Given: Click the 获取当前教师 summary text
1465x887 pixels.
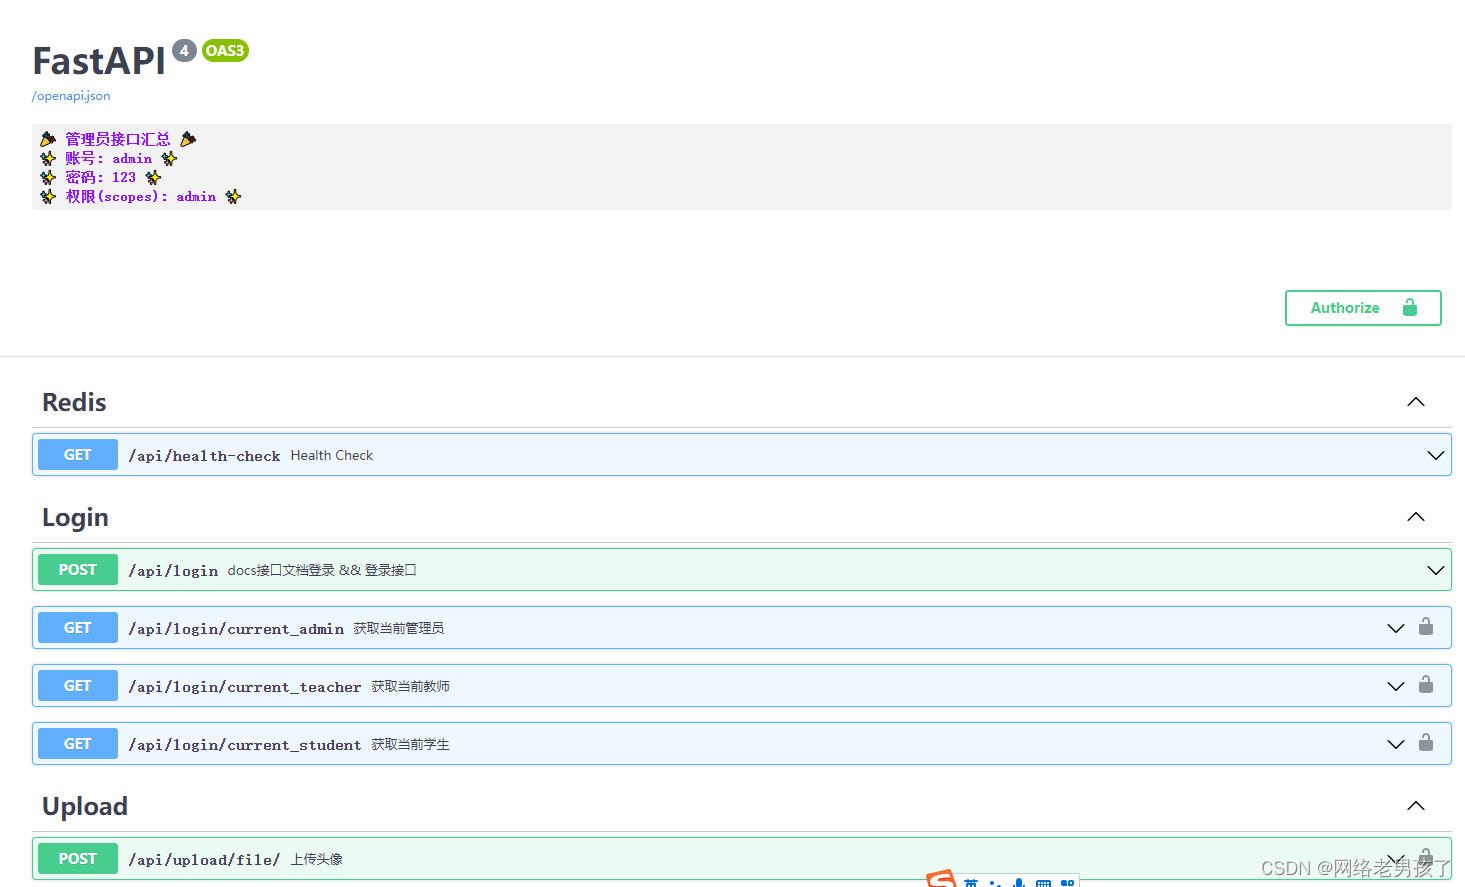Looking at the screenshot, I should point(411,686).
